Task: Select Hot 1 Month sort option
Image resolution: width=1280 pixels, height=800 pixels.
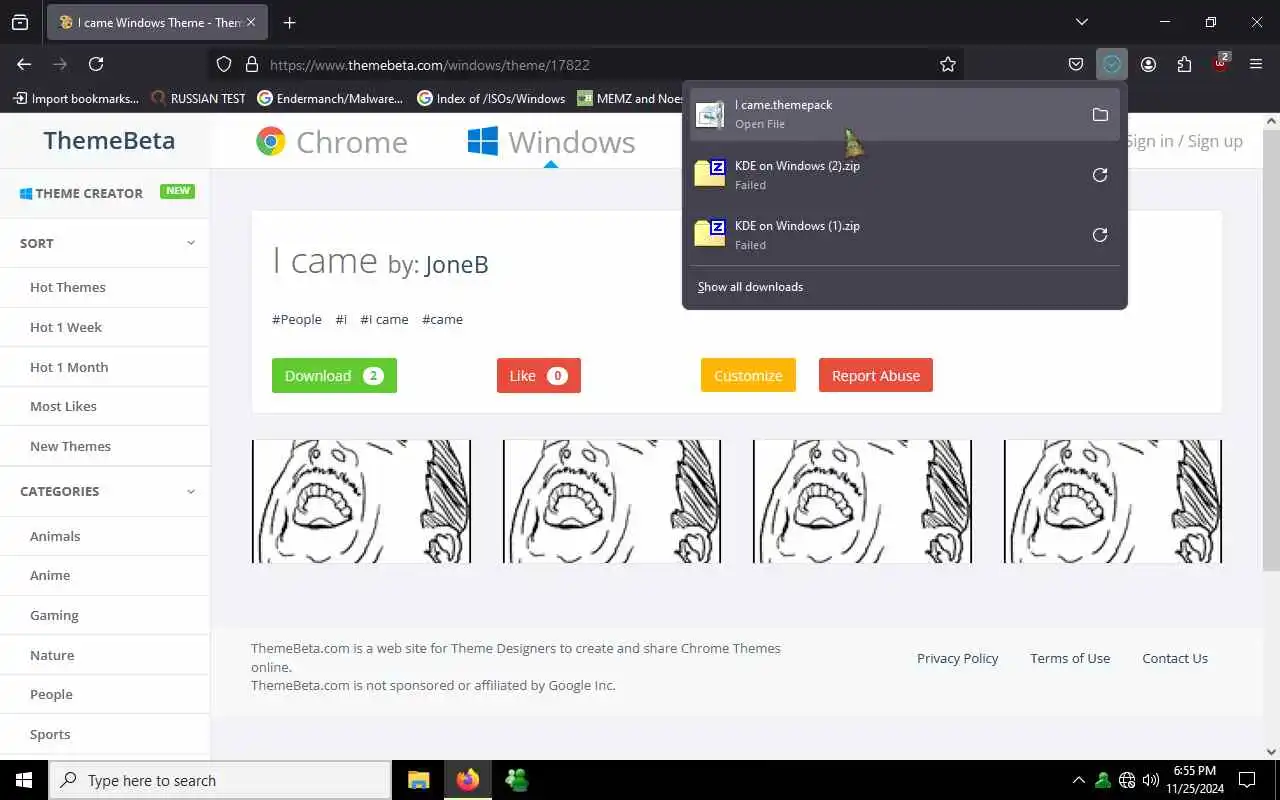Action: point(69,367)
